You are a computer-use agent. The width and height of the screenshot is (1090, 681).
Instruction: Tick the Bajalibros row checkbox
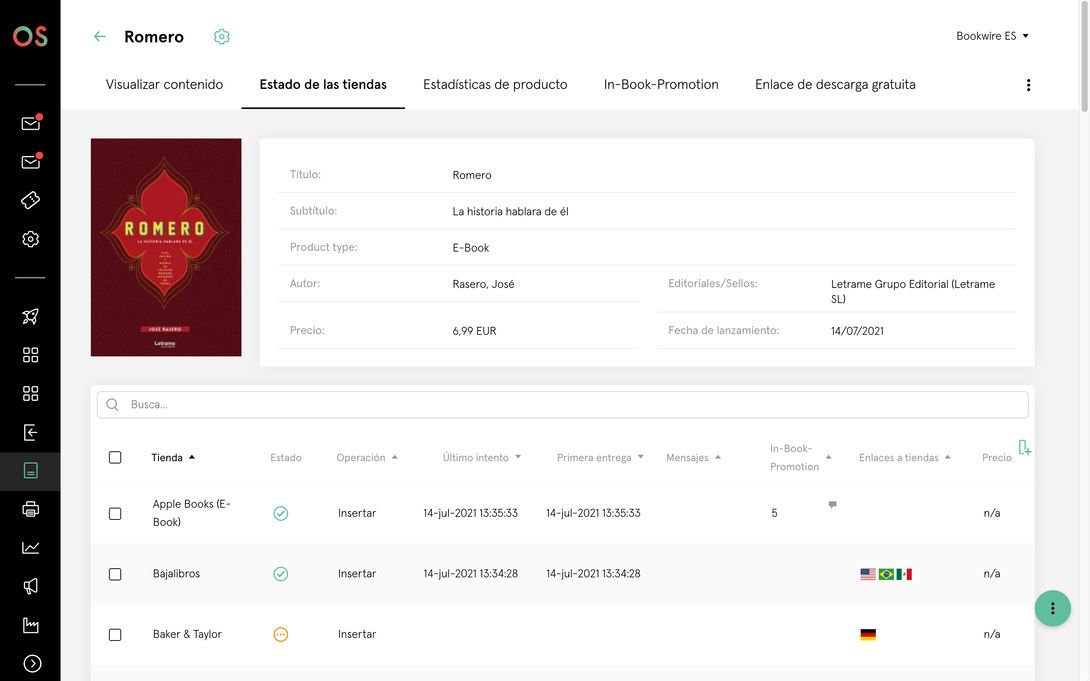[x=115, y=574]
